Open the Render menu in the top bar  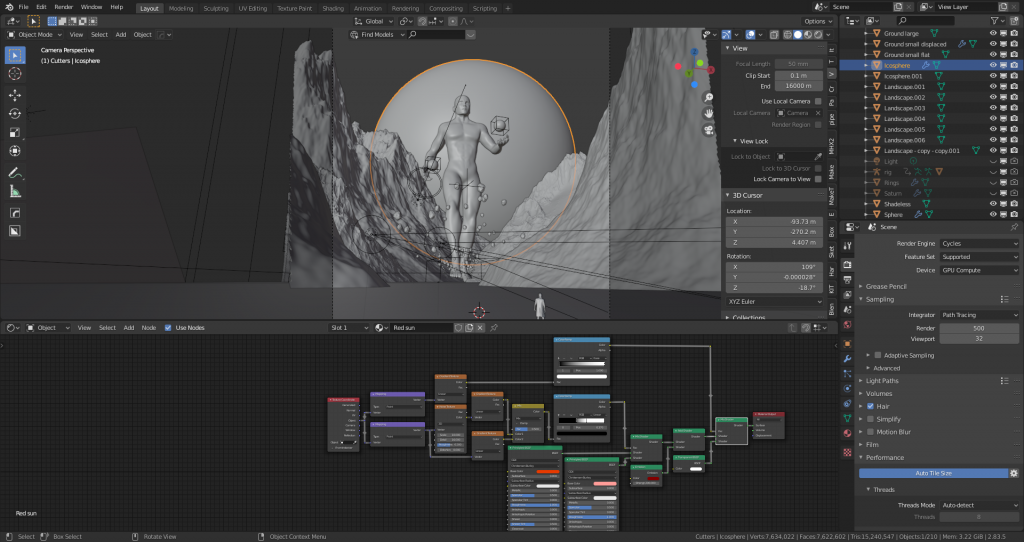pos(63,7)
